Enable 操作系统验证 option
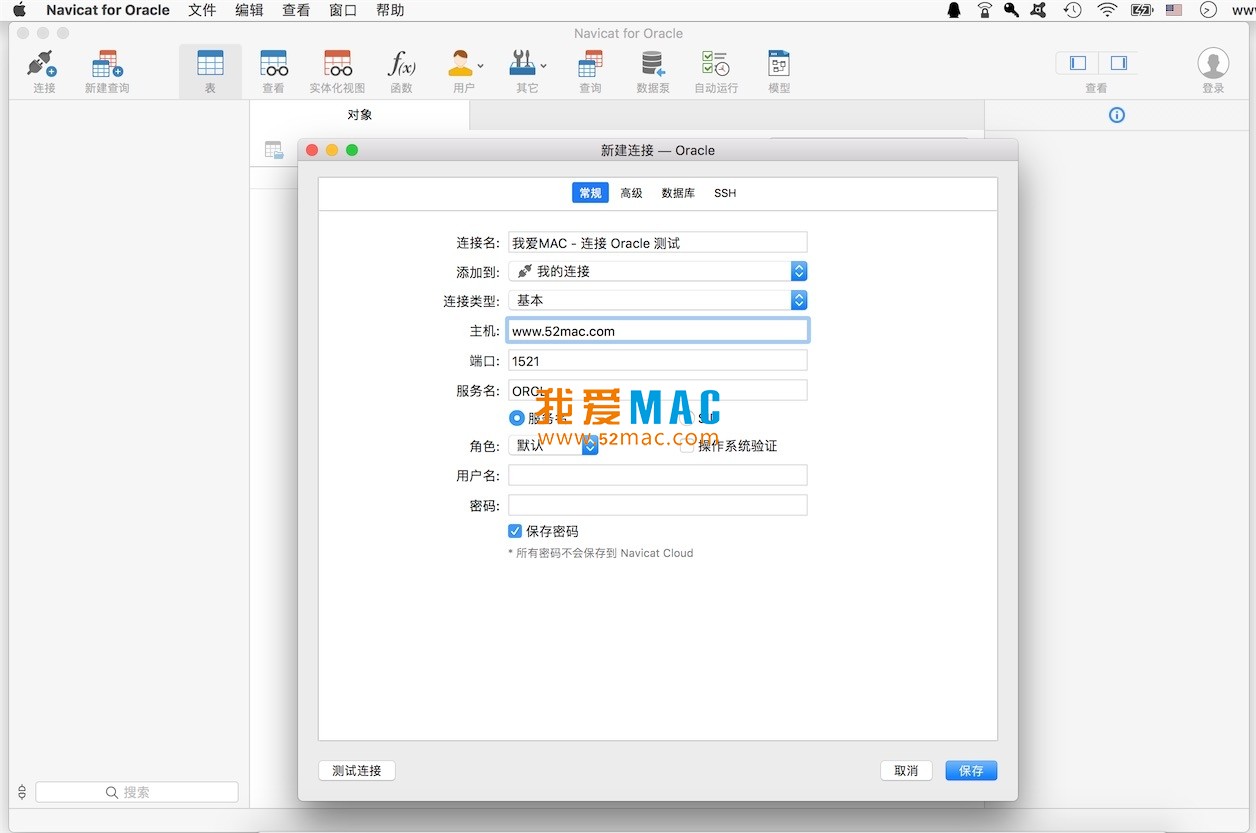This screenshot has height=833, width=1256. click(x=686, y=444)
